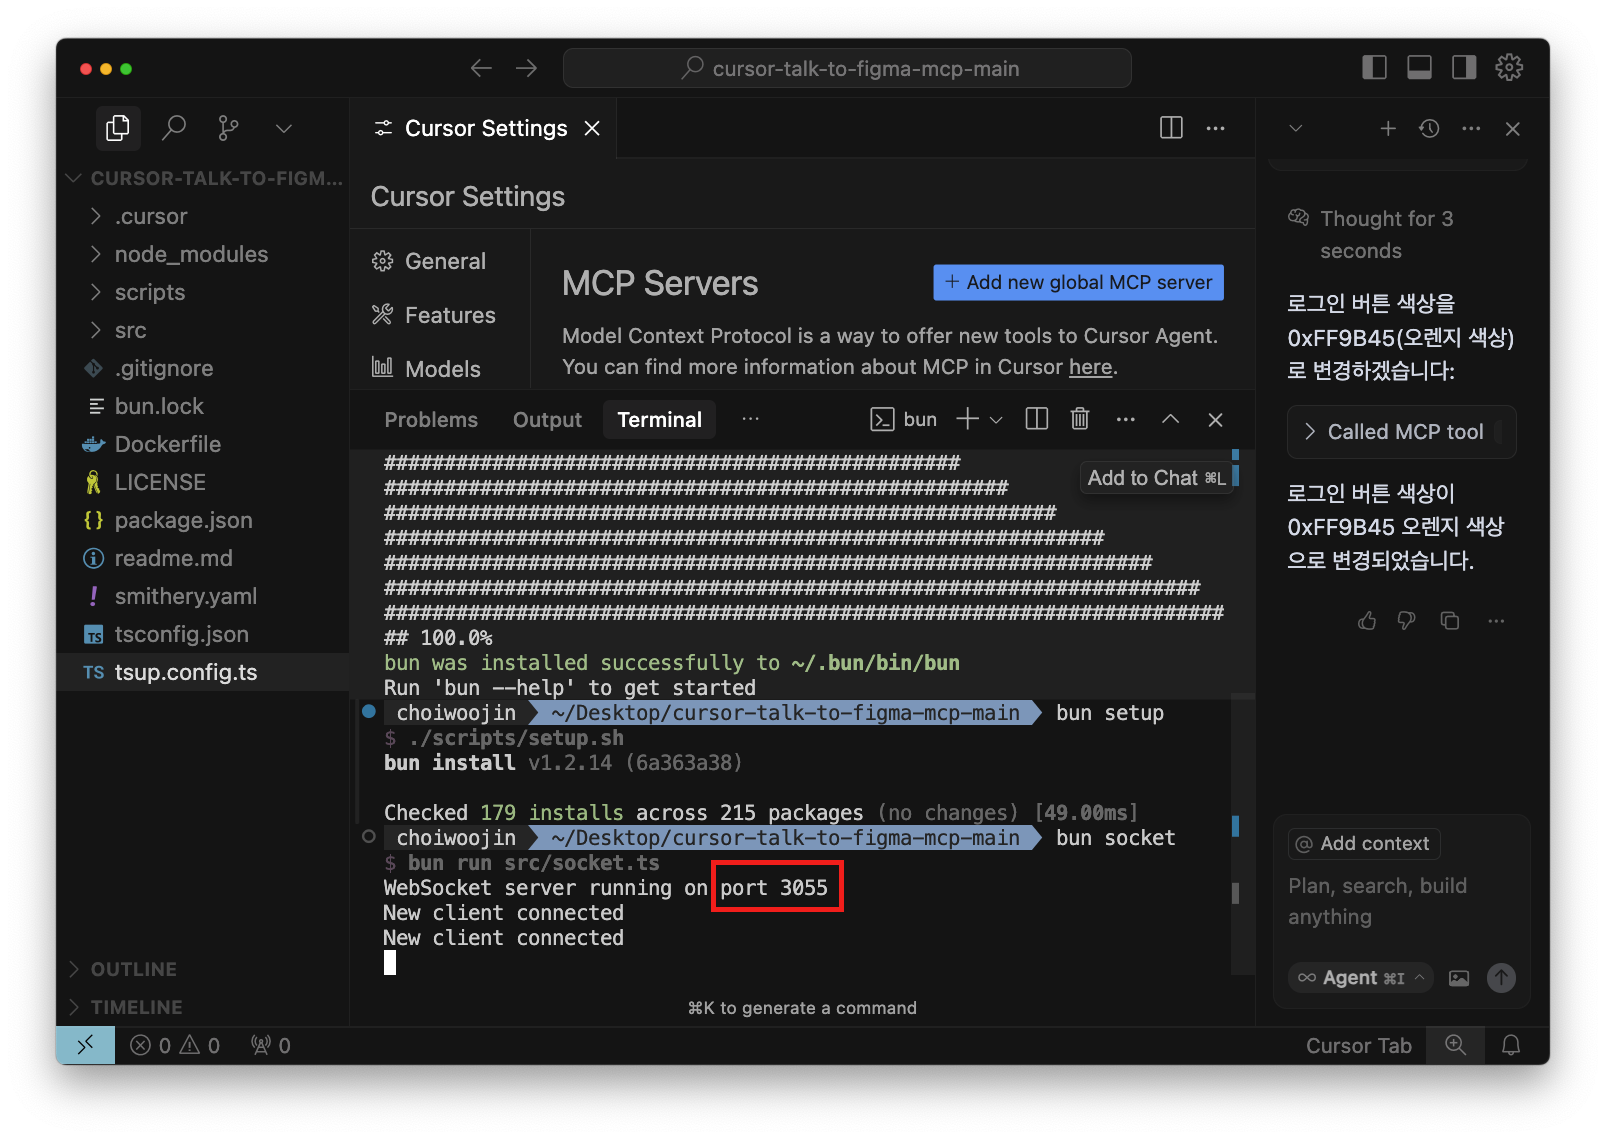Image resolution: width=1606 pixels, height=1139 pixels.
Task: Click Add new global MCP server button
Action: pyautogui.click(x=1078, y=282)
